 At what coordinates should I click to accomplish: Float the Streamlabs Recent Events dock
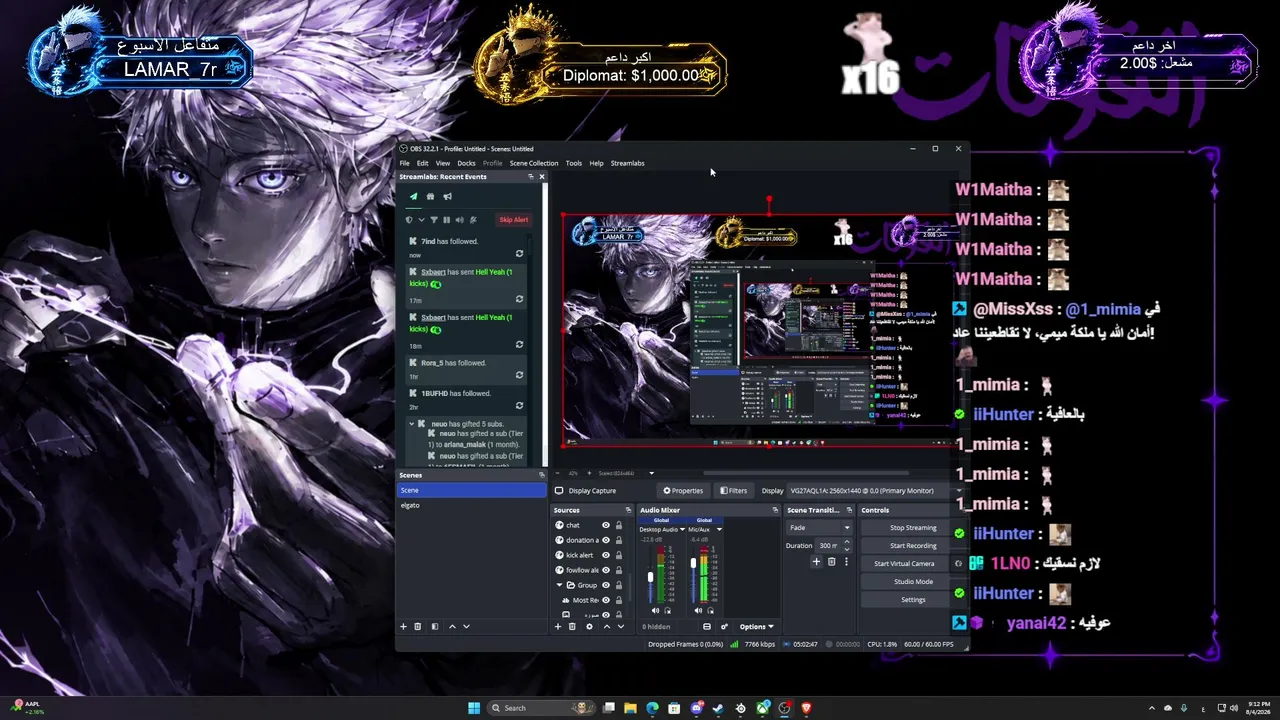coord(531,177)
